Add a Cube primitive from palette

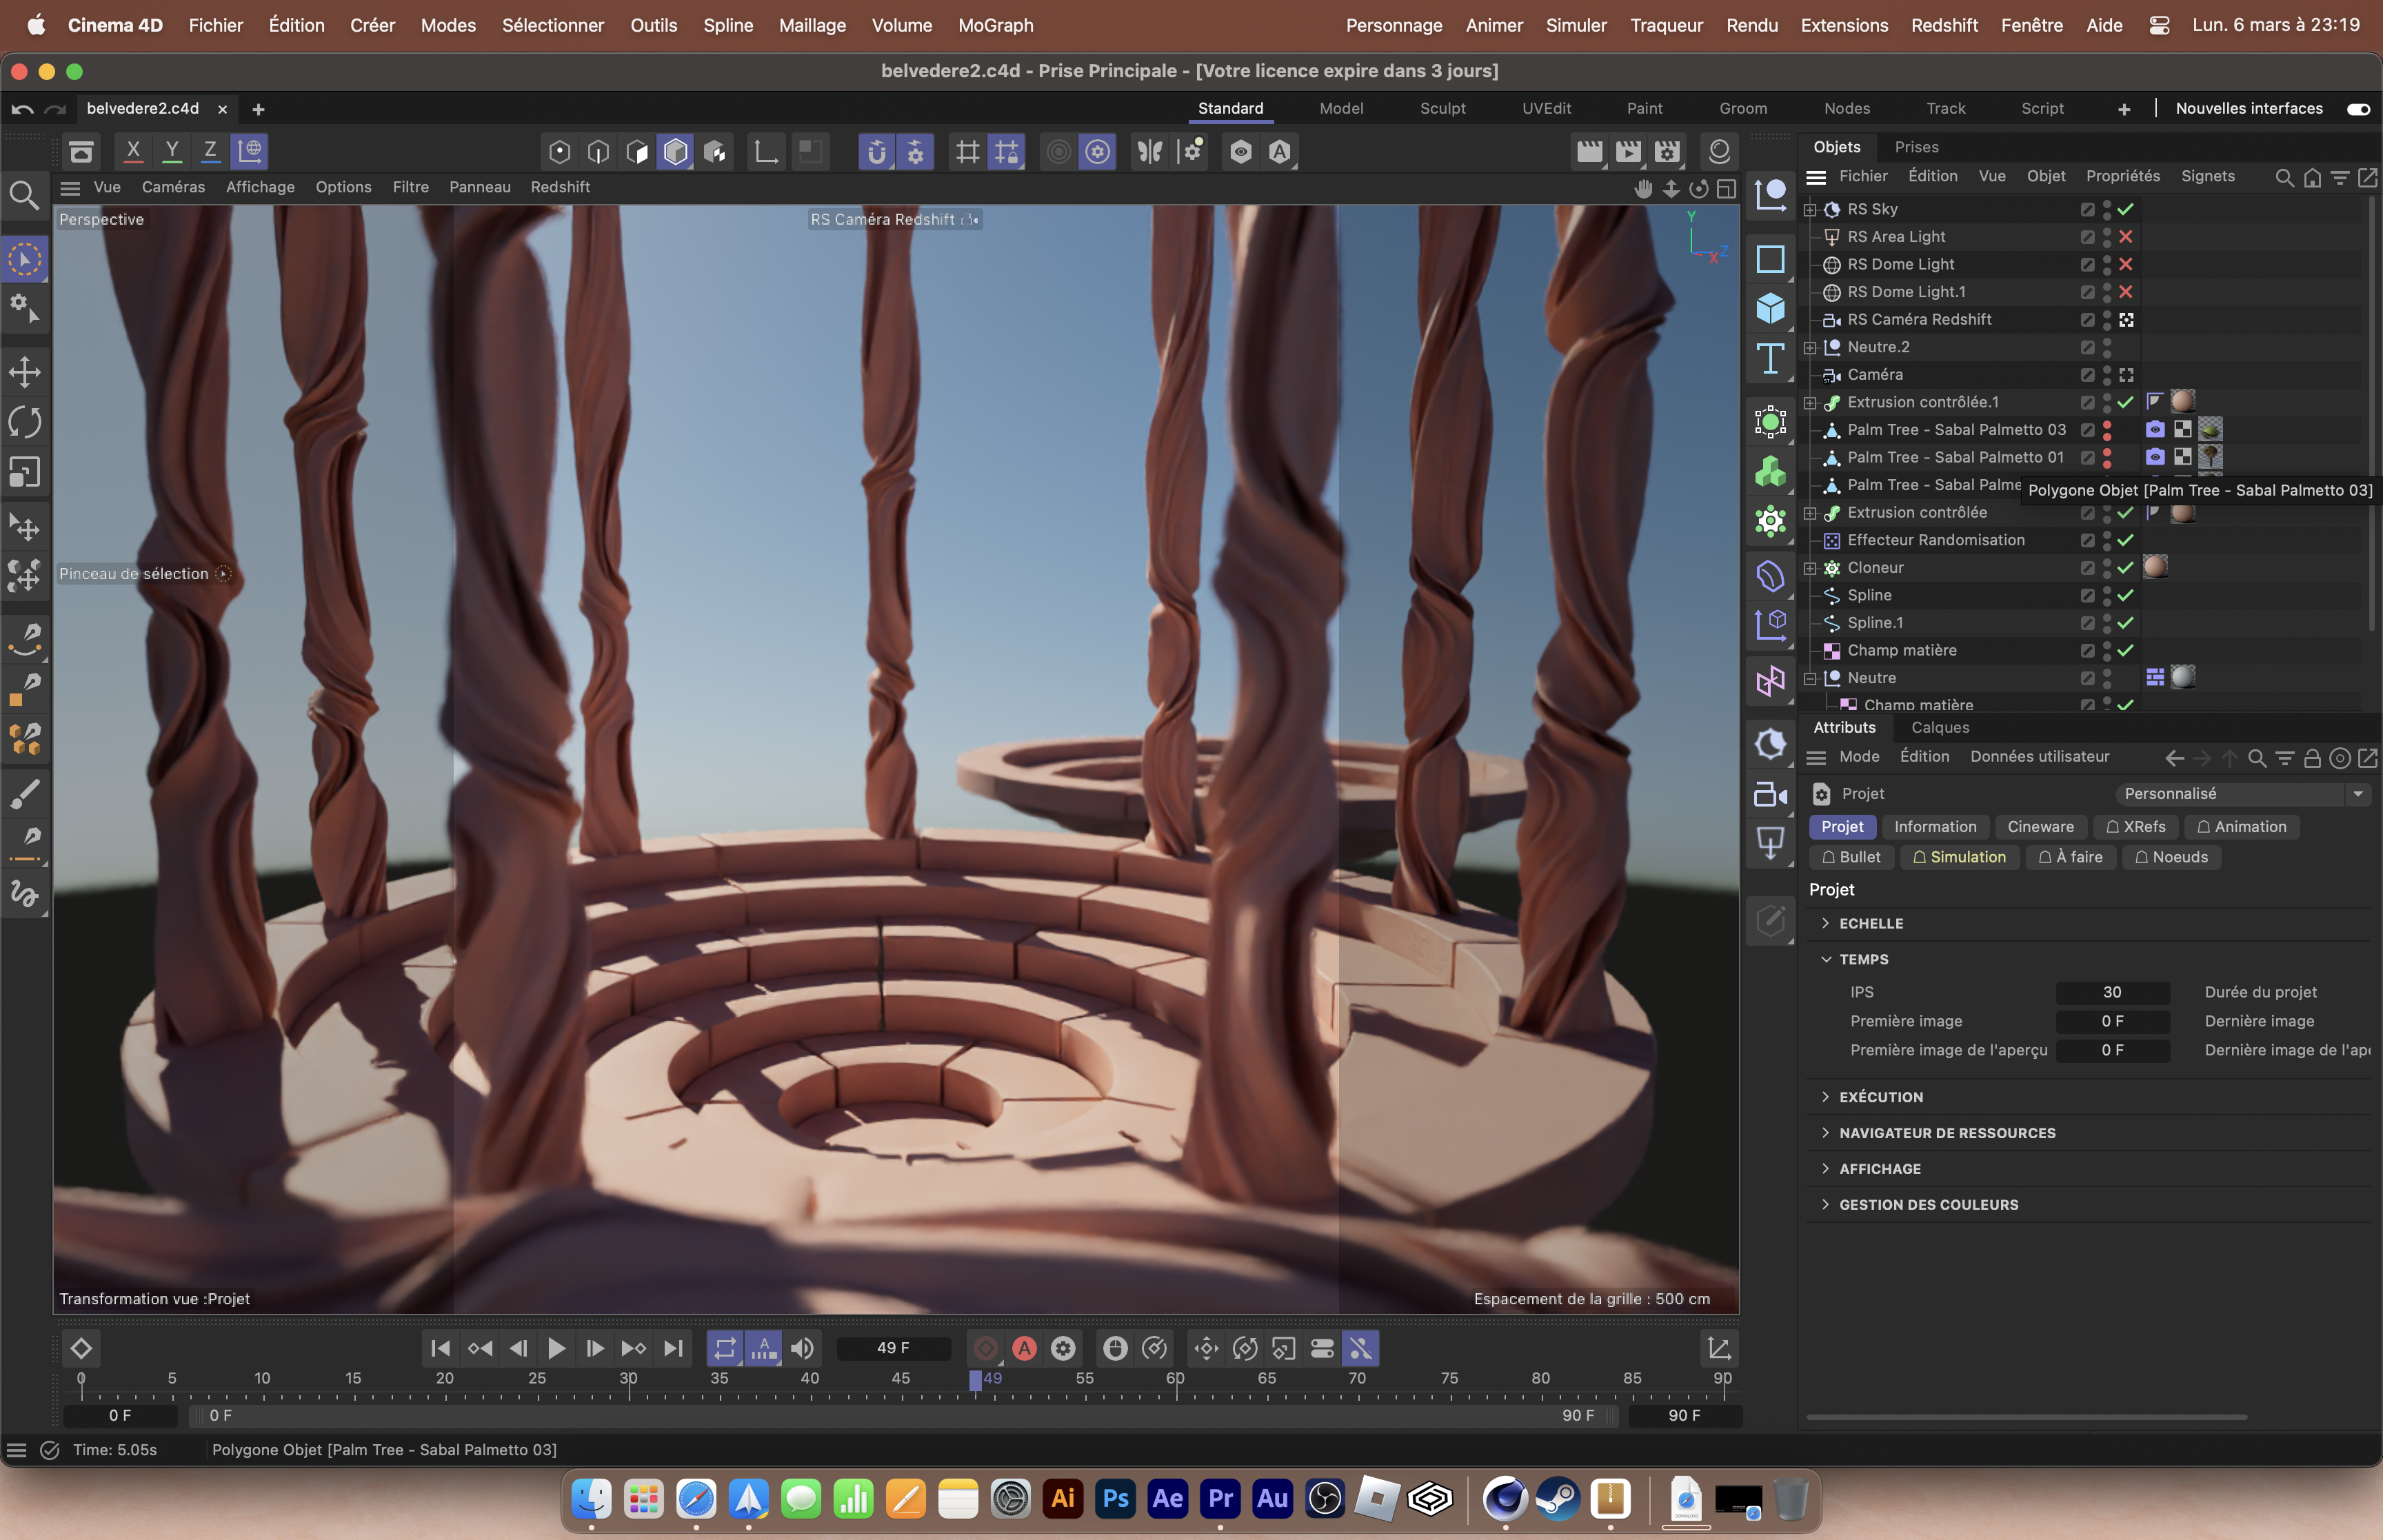point(1770,308)
